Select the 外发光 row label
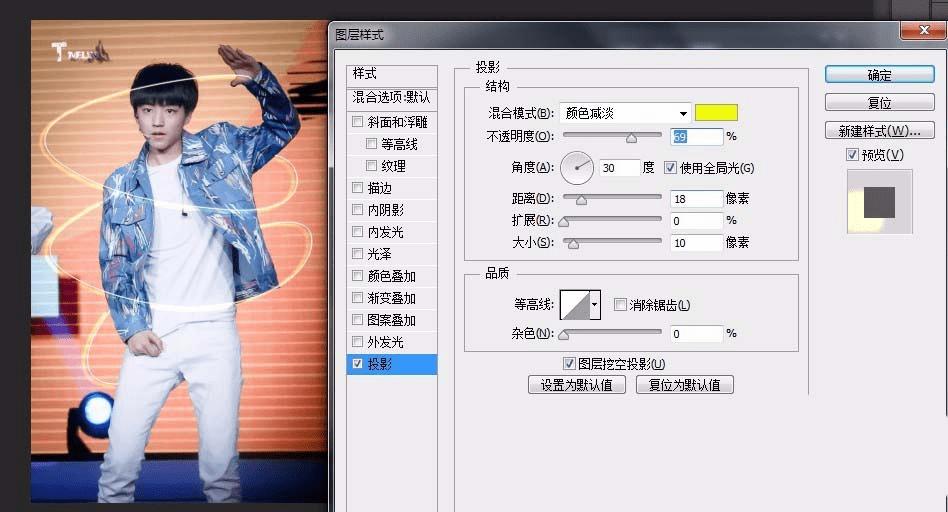The image size is (948, 512). click(385, 342)
